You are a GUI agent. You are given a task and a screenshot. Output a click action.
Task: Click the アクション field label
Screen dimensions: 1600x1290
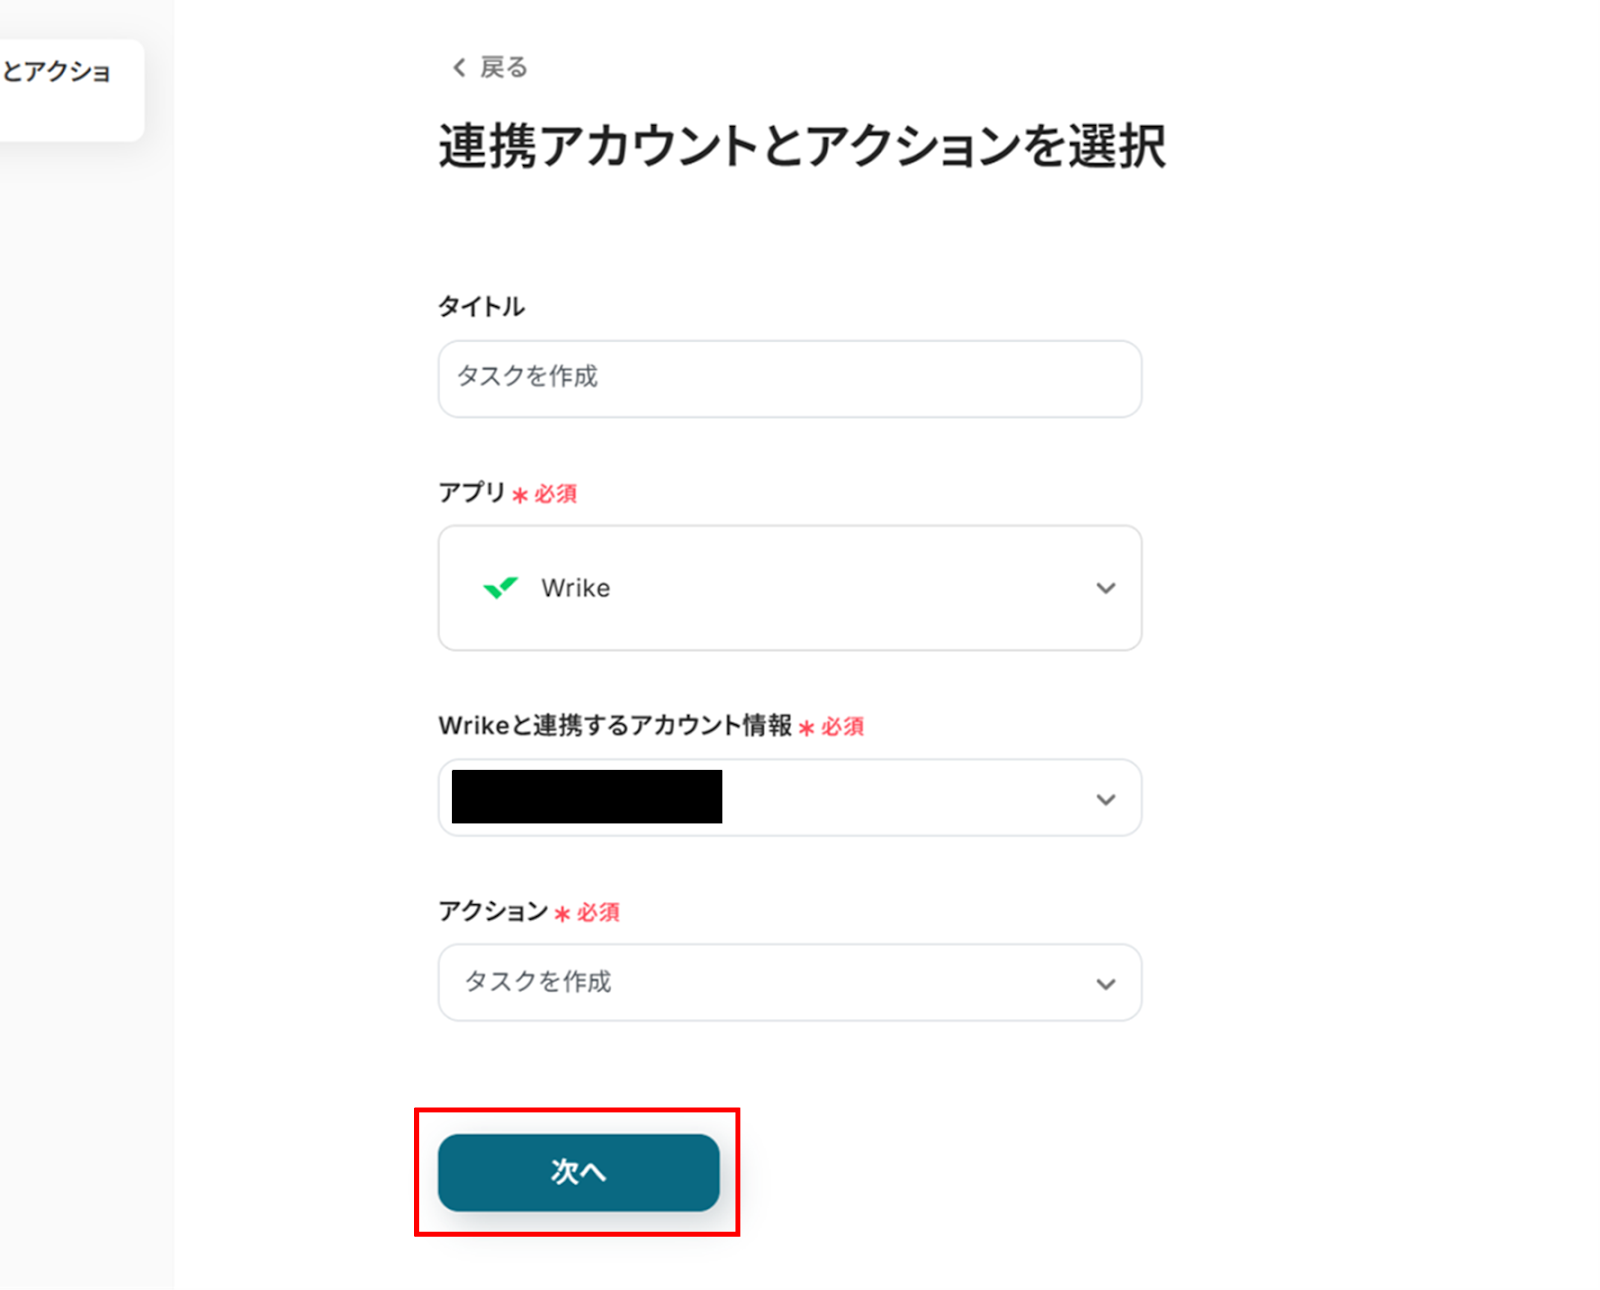click(493, 911)
